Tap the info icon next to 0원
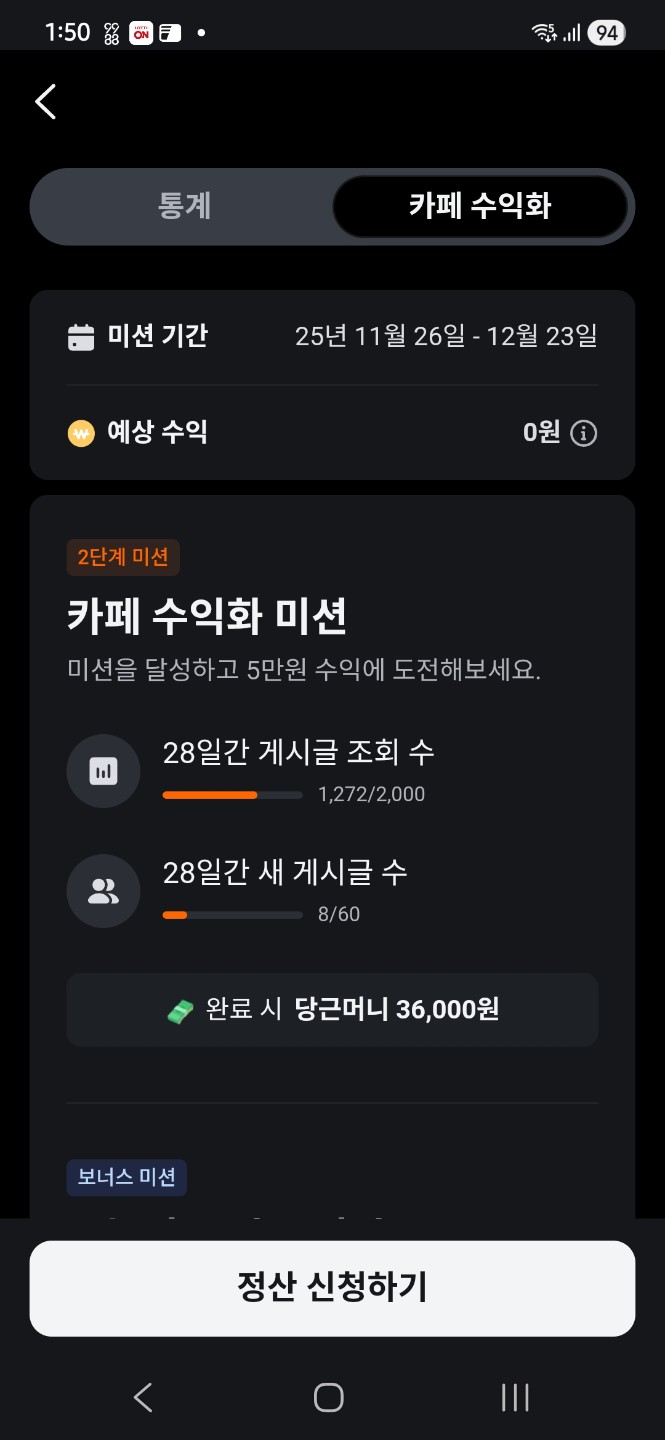The image size is (665, 1440). [584, 433]
